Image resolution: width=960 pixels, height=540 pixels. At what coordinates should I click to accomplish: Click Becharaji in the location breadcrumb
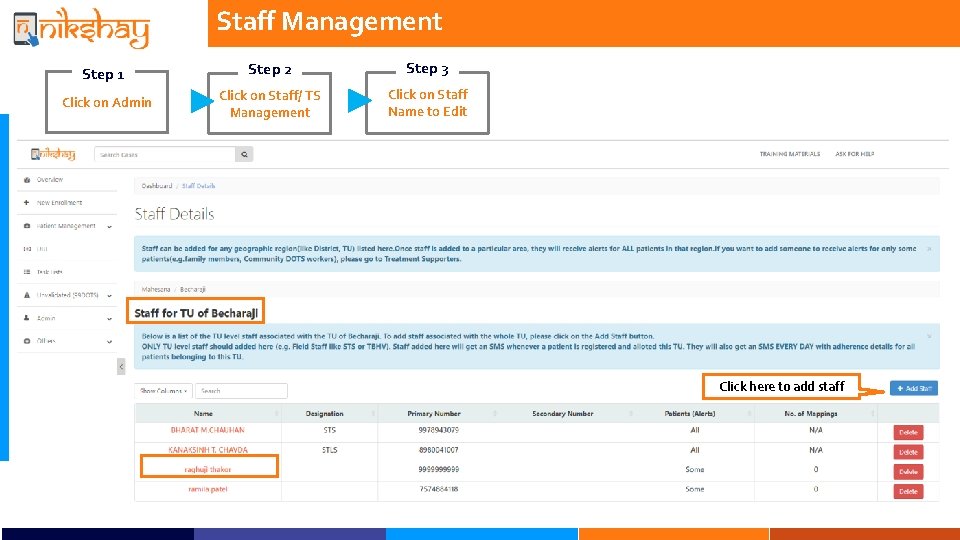tap(193, 289)
